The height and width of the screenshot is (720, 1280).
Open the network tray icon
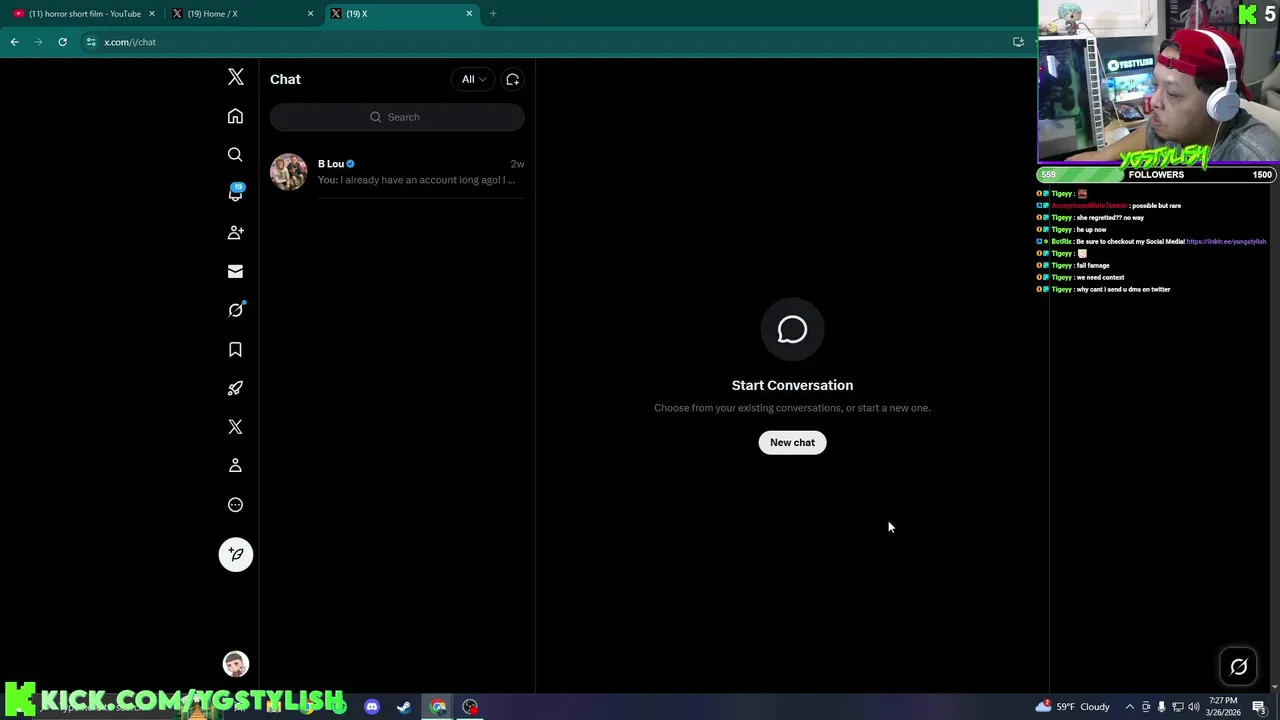coord(1177,707)
